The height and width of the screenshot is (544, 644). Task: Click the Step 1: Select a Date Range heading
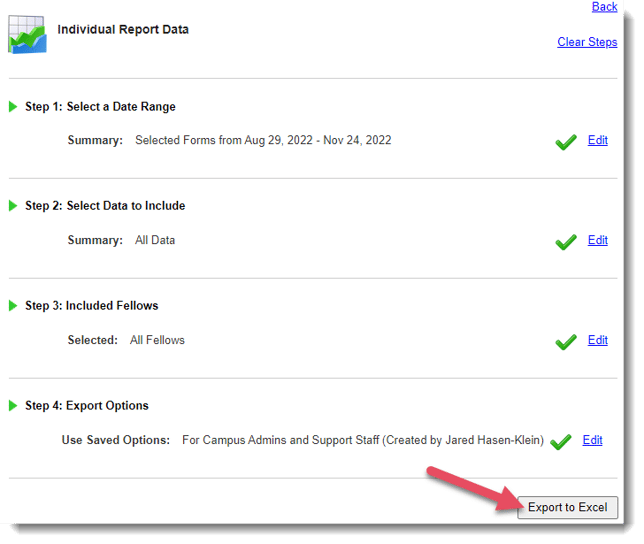(x=100, y=106)
